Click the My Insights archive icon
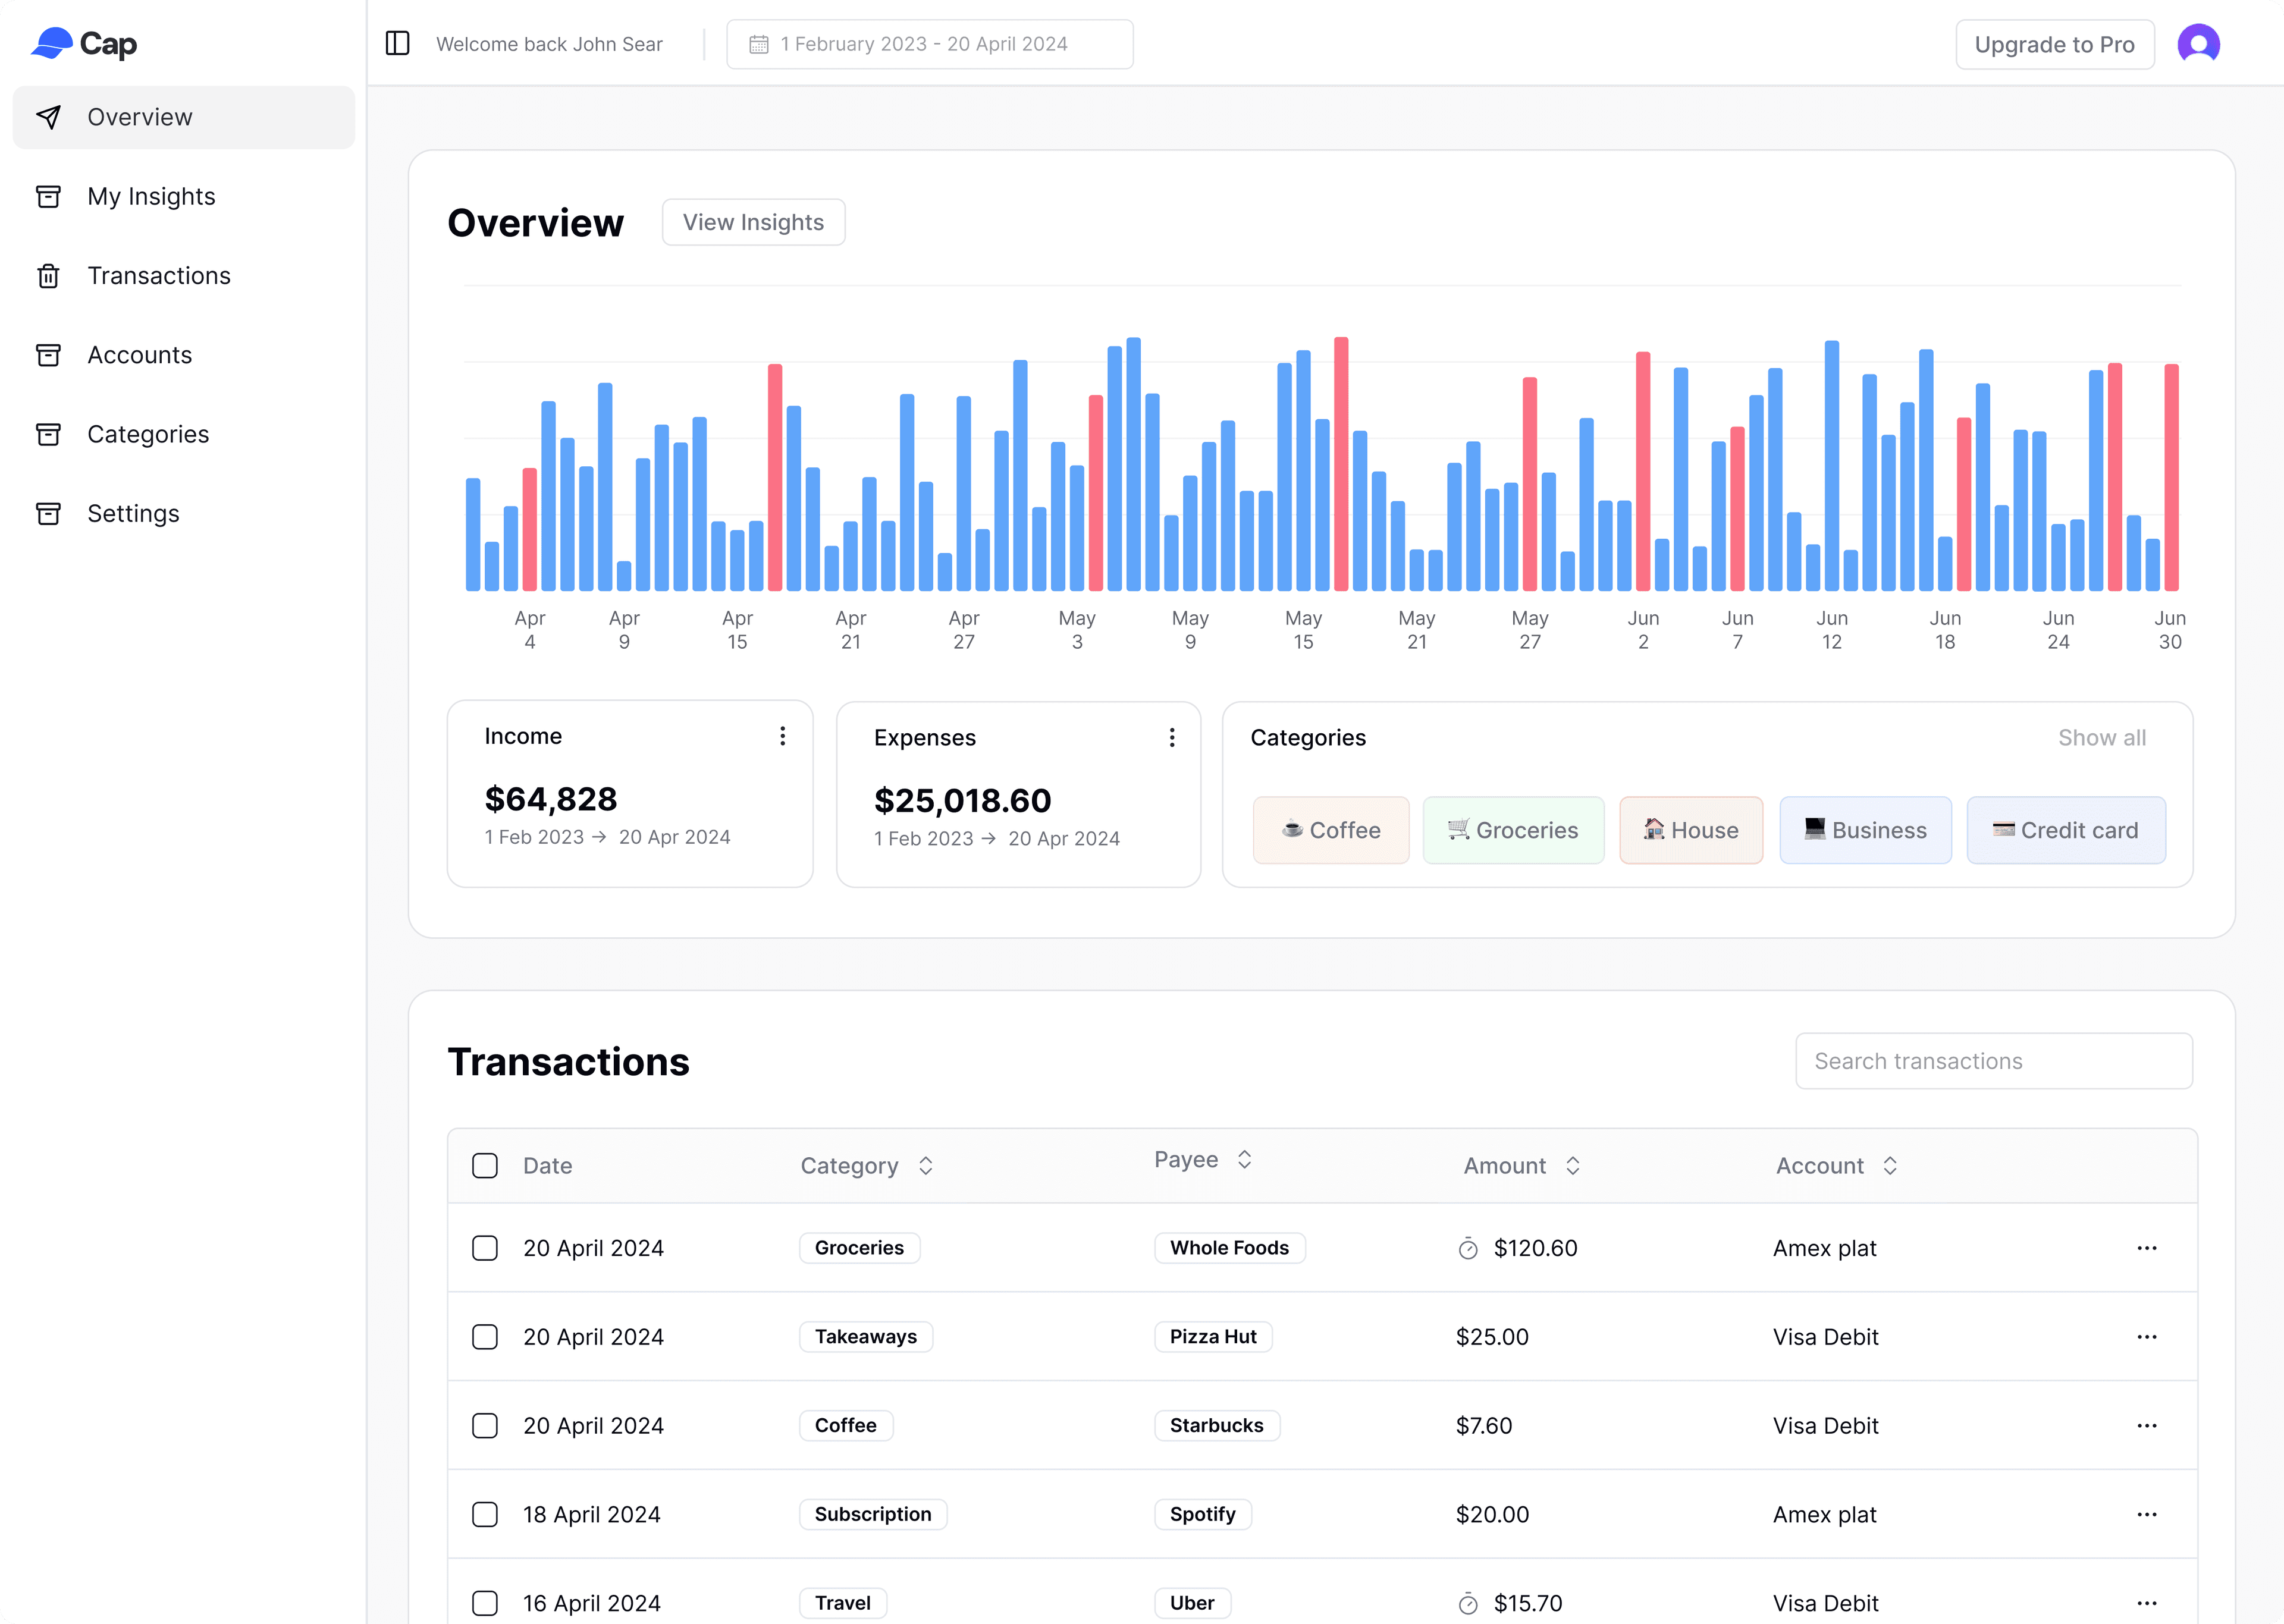The height and width of the screenshot is (1624, 2284). click(48, 196)
